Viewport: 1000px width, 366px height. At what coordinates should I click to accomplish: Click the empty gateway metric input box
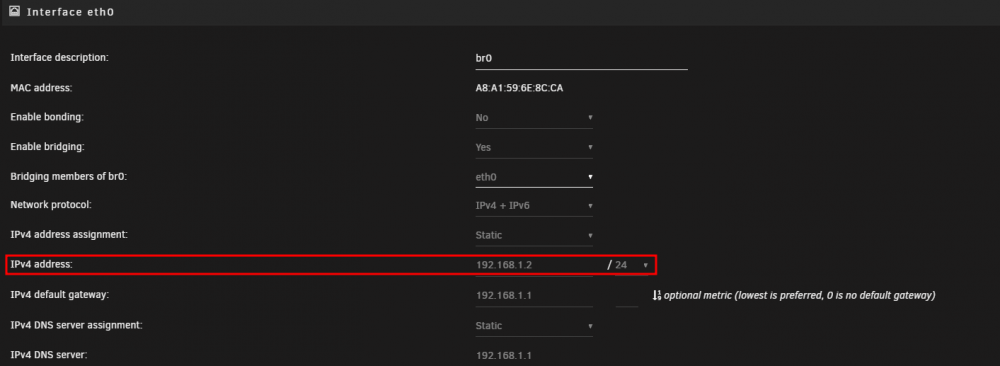click(627, 296)
